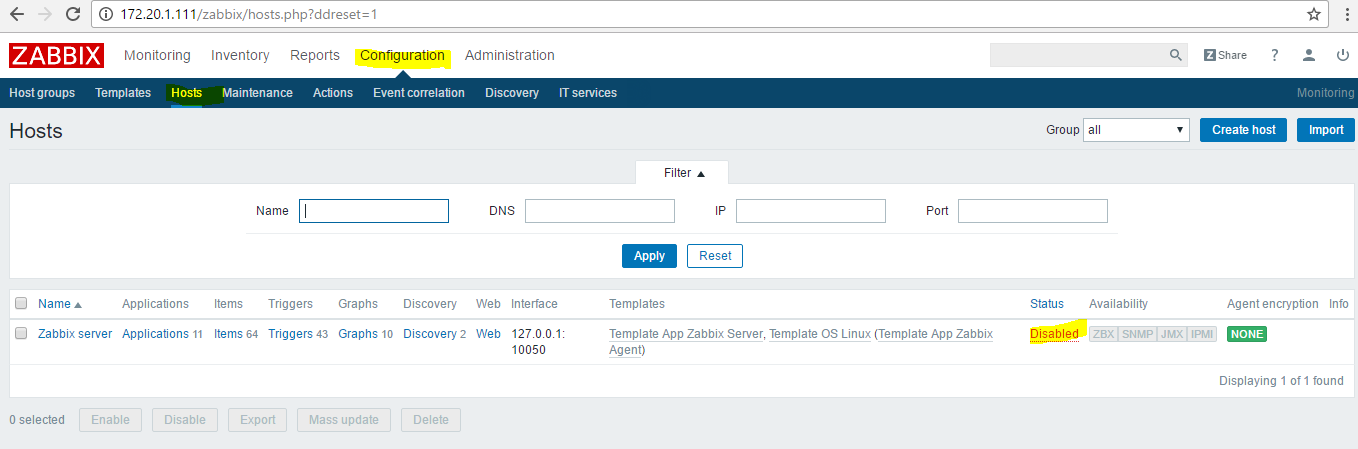Click the SNMP availability indicator
Viewport: 1358px width, 449px height.
(x=1136, y=334)
